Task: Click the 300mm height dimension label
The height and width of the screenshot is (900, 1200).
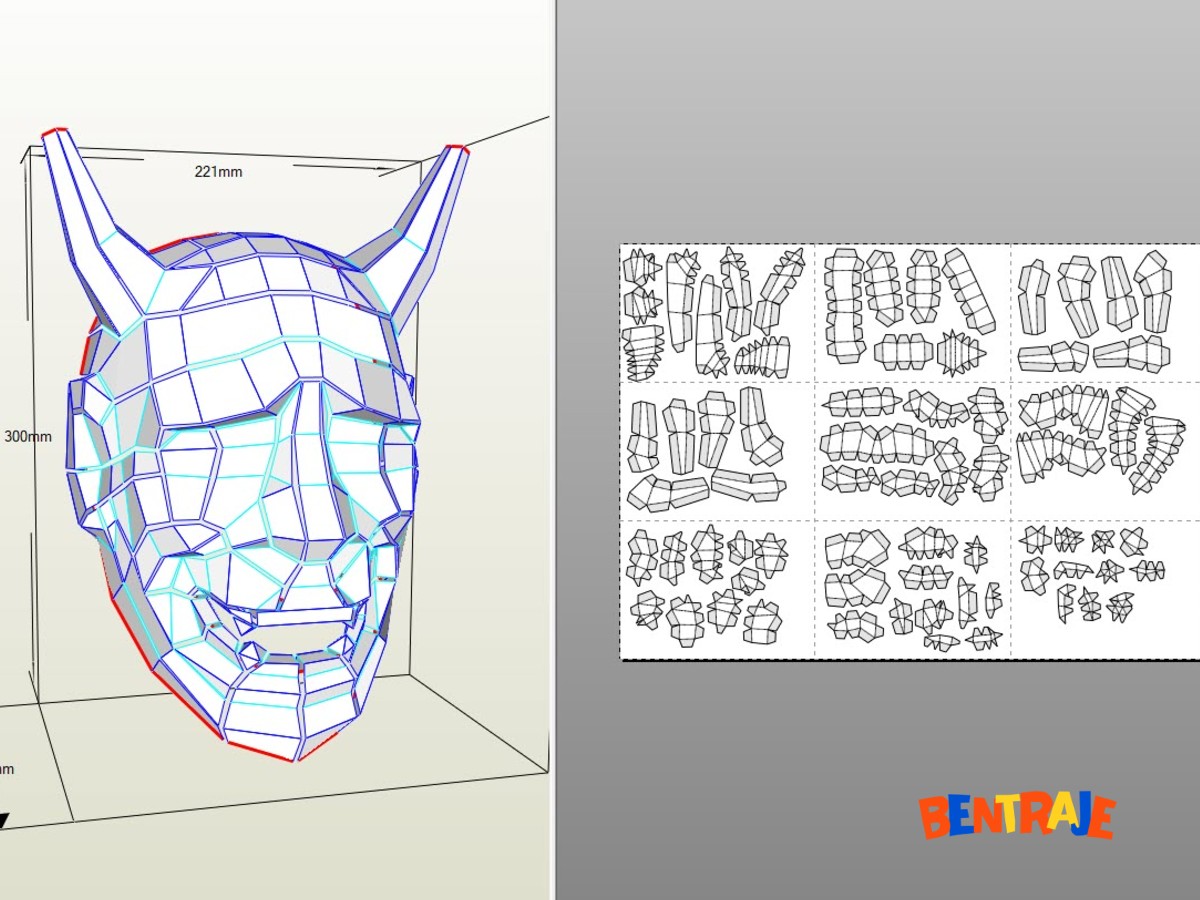Action: 27,436
